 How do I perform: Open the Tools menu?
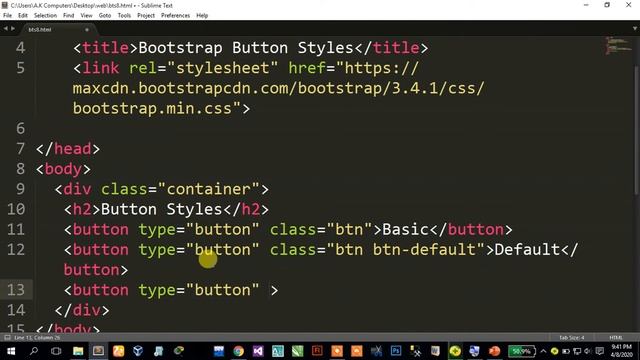[124, 16]
